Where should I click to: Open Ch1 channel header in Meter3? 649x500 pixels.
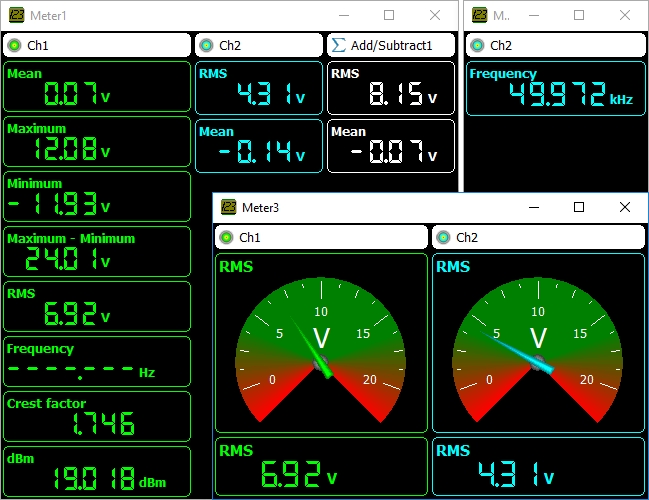point(322,237)
